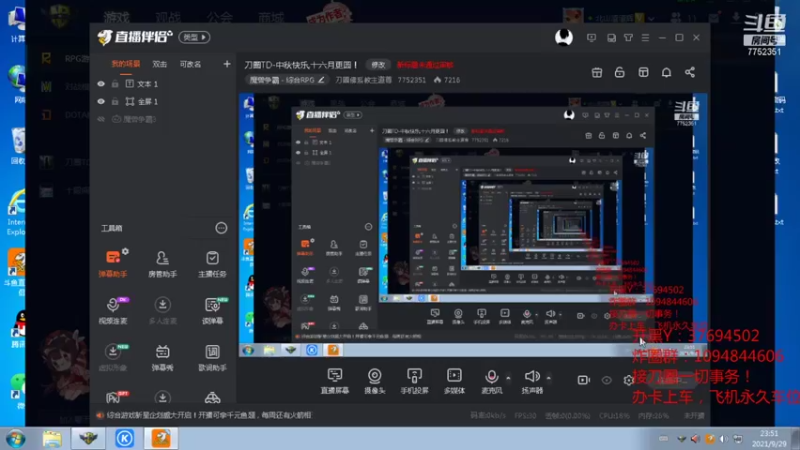This screenshot has height=450, width=800.
Task: Switch to 我的场景 tab
Action: coord(126,64)
